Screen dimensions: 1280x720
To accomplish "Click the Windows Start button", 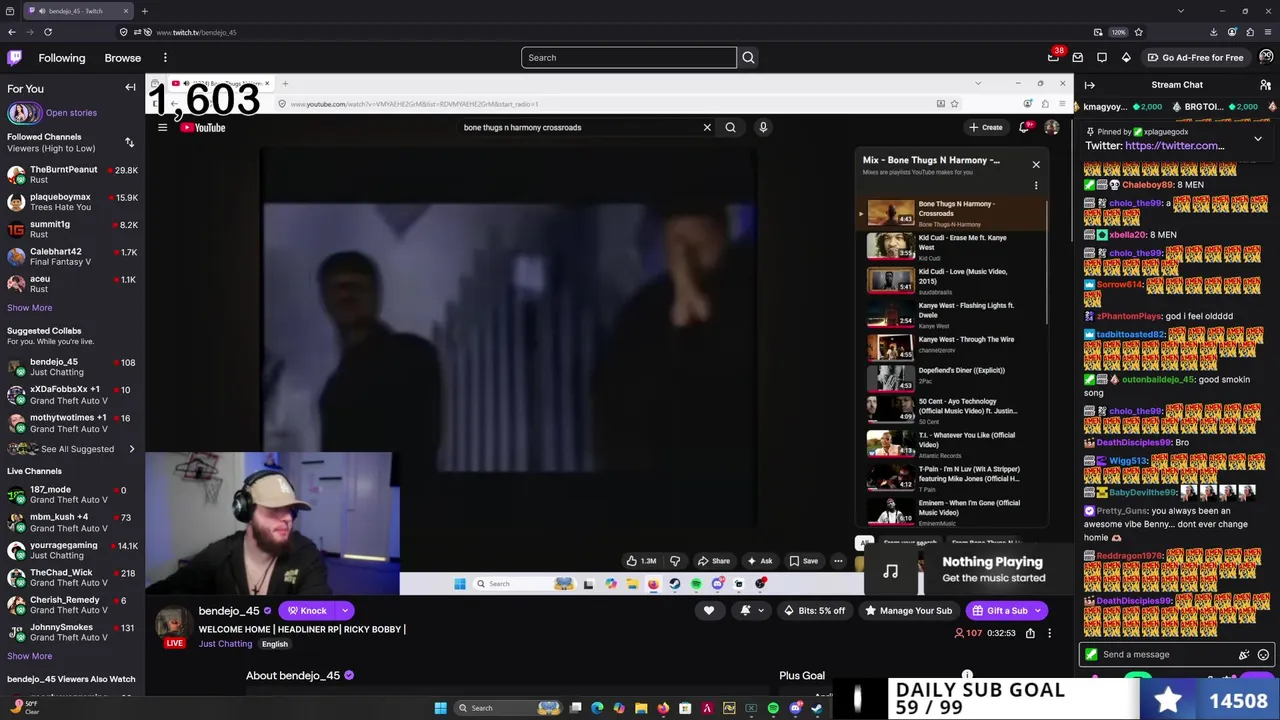I will pyautogui.click(x=440, y=708).
